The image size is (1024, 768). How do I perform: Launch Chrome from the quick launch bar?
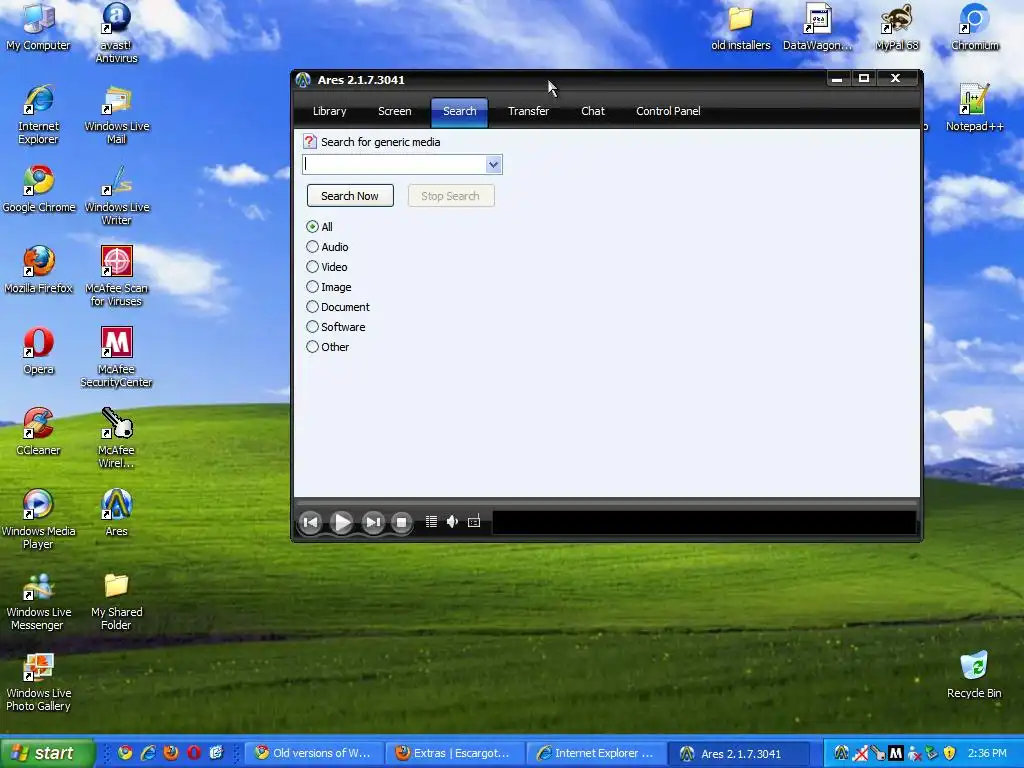(x=125, y=753)
